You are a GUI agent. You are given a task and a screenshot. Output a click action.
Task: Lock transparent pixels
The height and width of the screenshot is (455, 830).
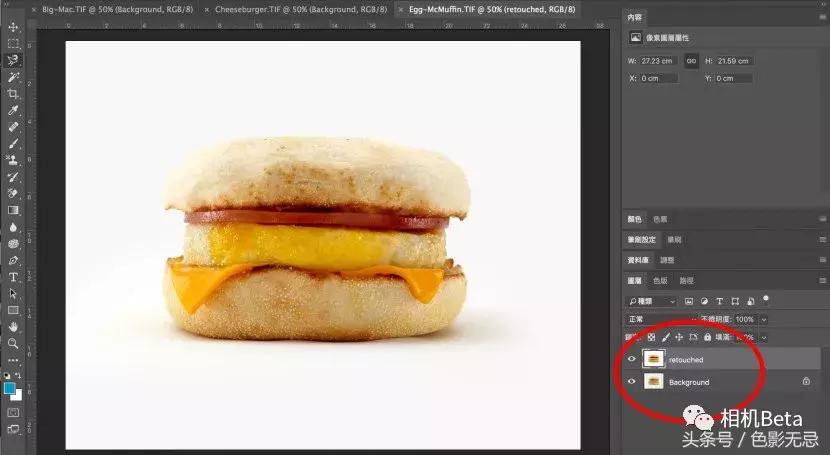coord(652,337)
